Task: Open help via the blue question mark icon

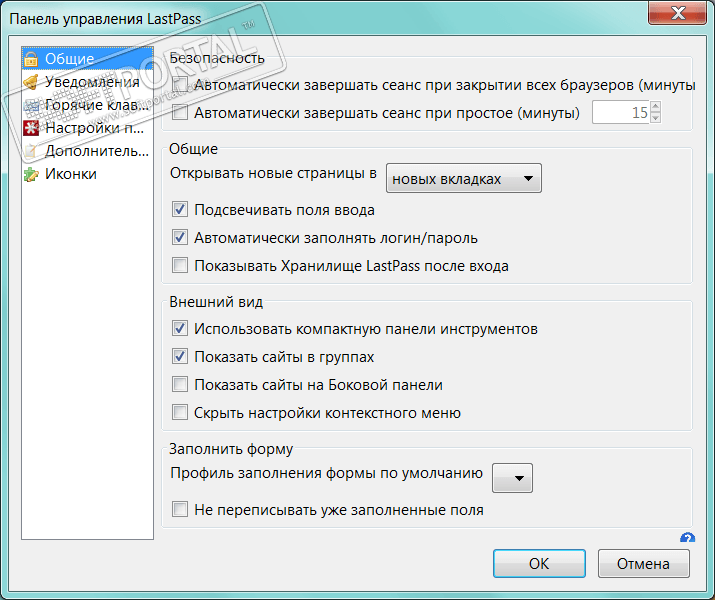Action: [x=687, y=538]
